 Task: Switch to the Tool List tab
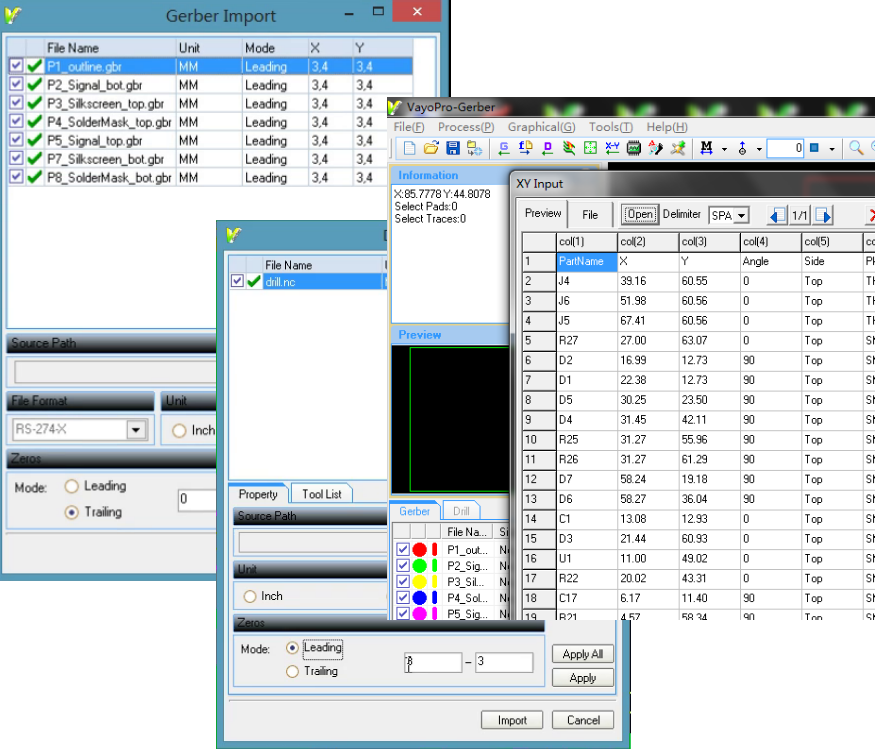(321, 494)
